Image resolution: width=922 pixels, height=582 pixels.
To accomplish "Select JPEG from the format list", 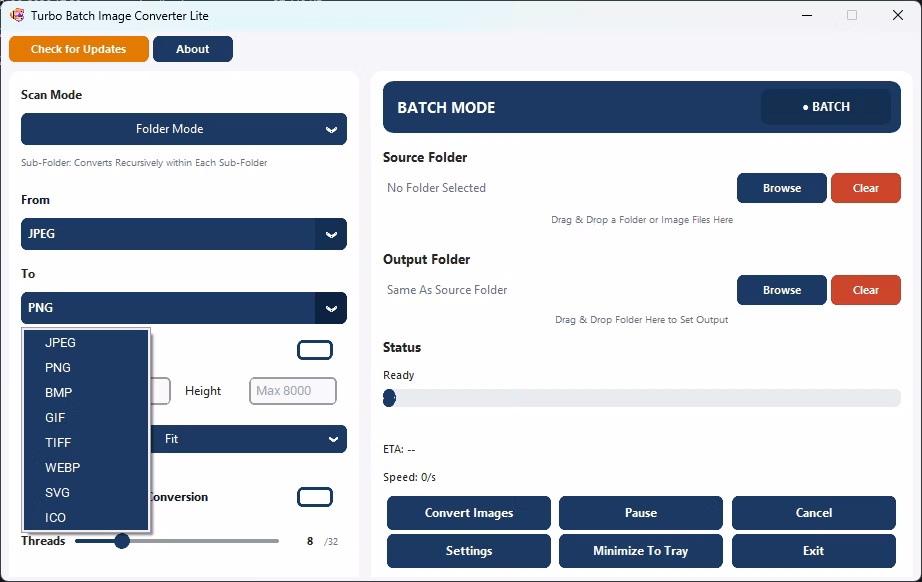I will click(x=86, y=342).
